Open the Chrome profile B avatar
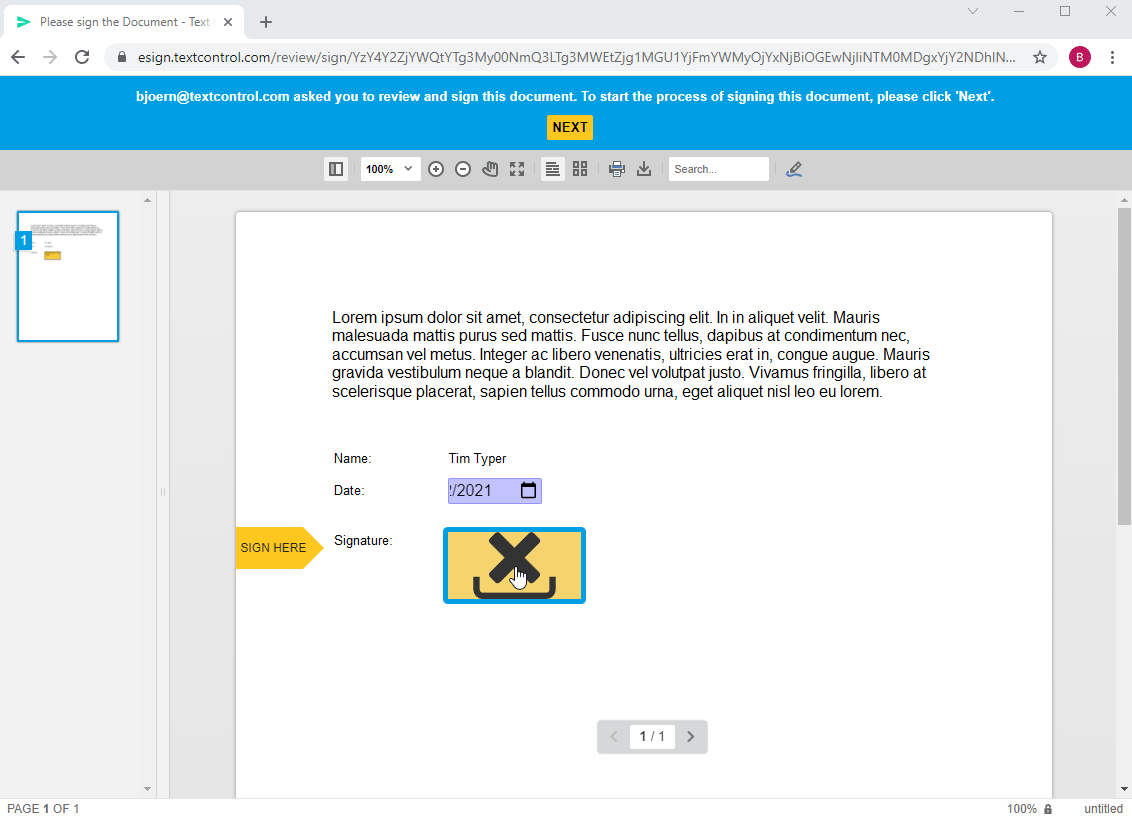The width and height of the screenshot is (1132, 819). pyautogui.click(x=1079, y=57)
